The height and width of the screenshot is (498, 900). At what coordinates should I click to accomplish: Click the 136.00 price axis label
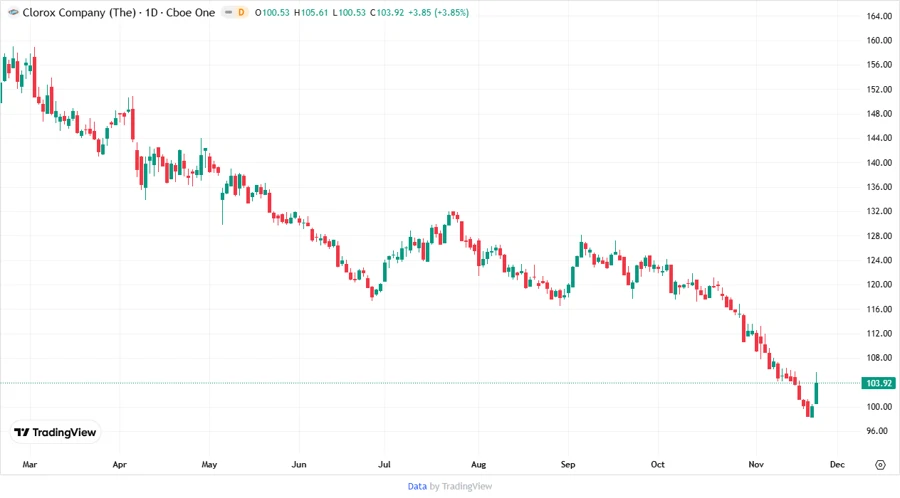(879, 187)
